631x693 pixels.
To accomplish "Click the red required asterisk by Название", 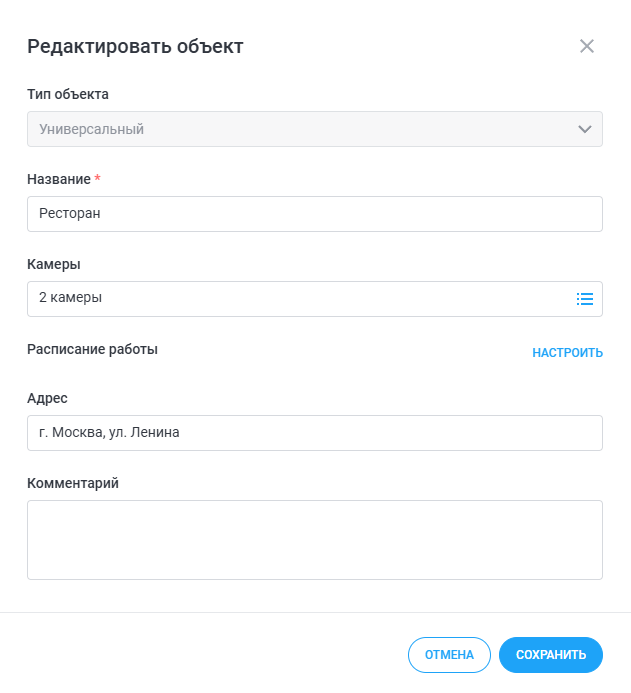I will coord(98,179).
